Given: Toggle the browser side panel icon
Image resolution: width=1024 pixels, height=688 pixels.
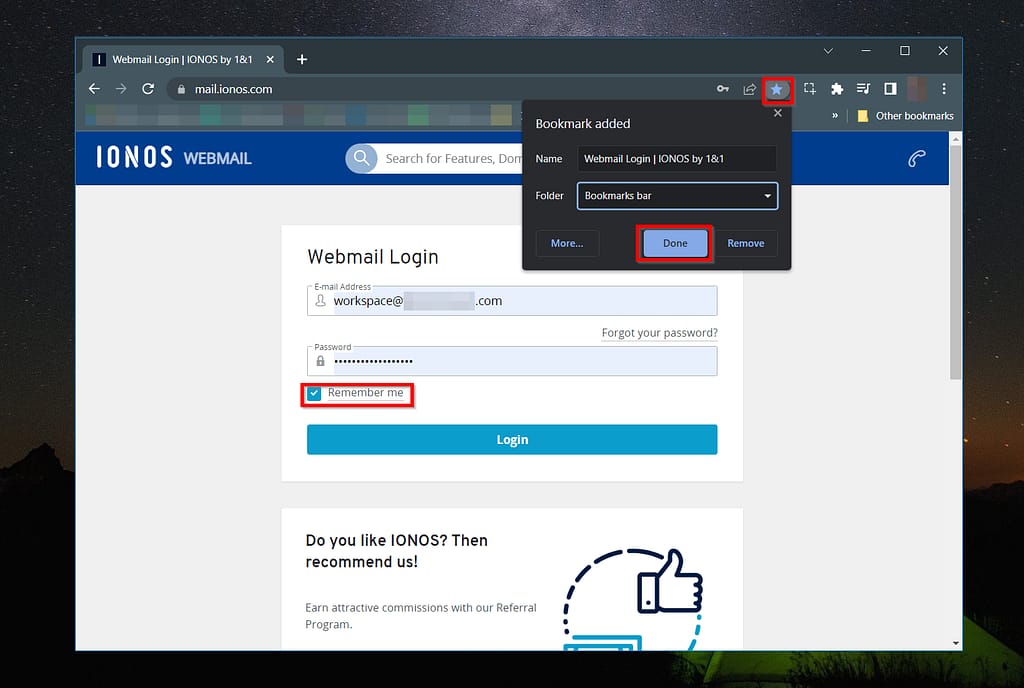Looking at the screenshot, I should point(890,89).
